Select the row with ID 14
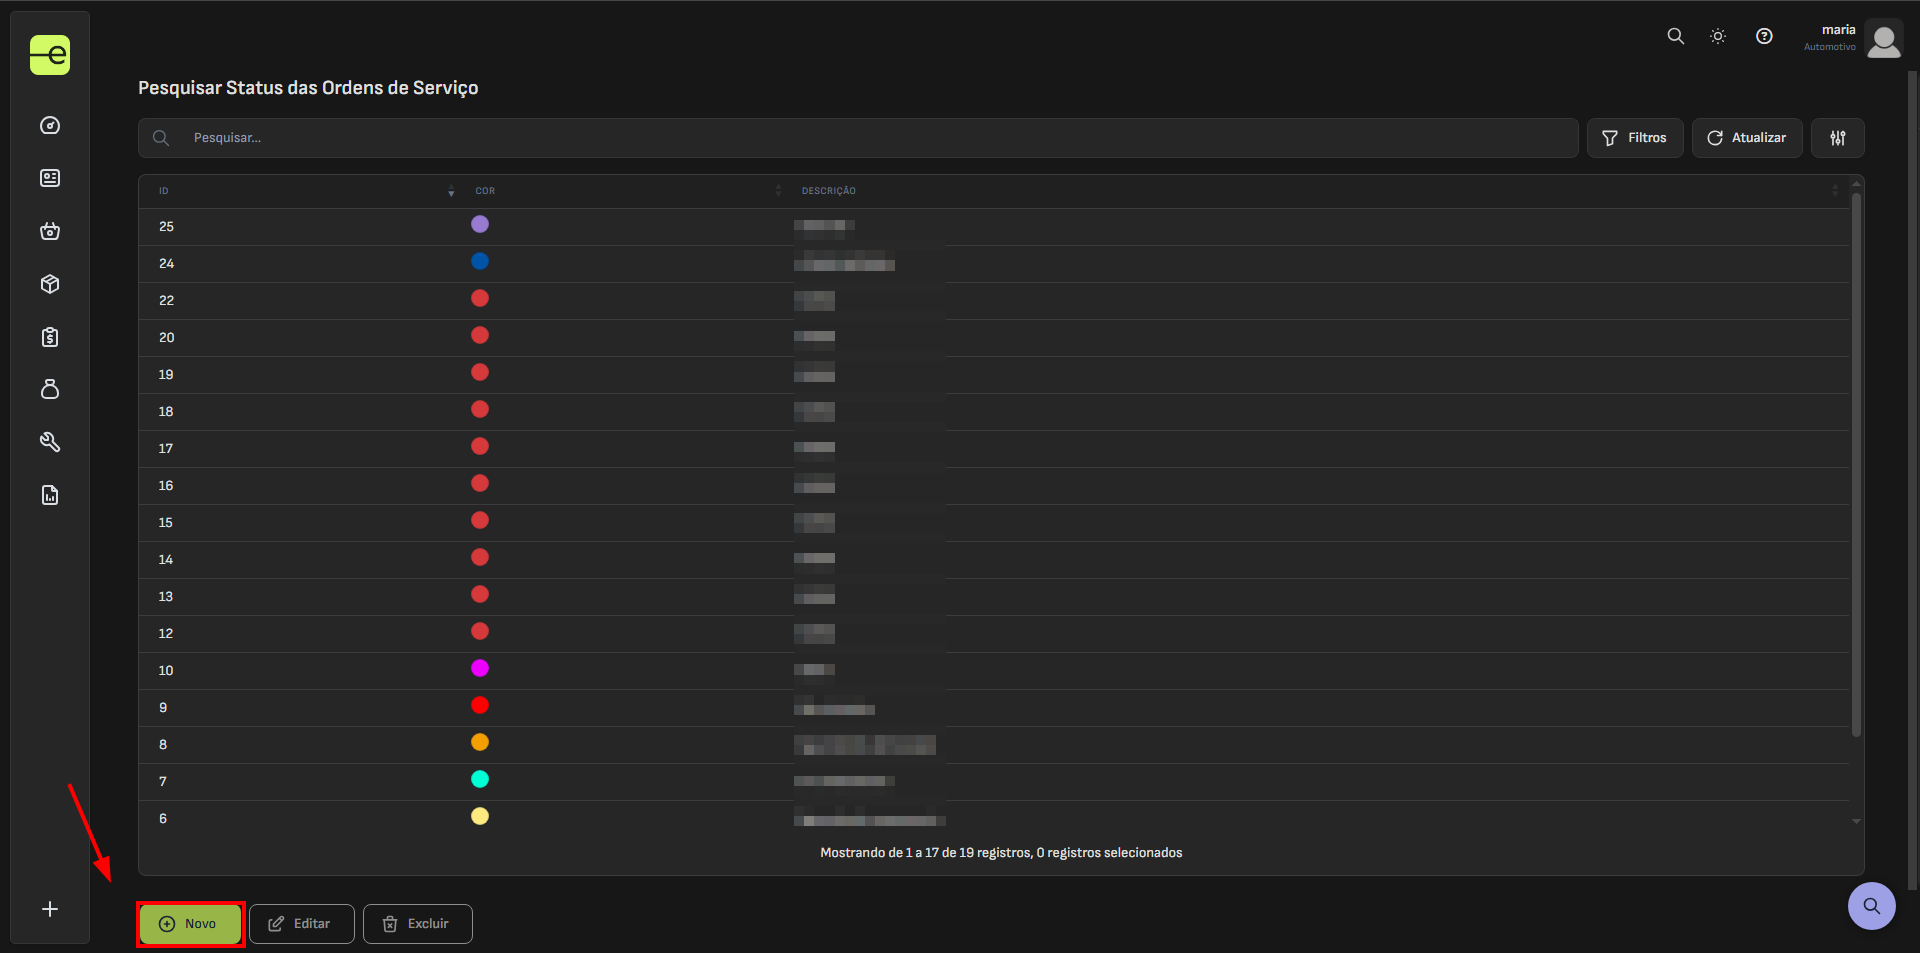The image size is (1920, 953). pyautogui.click(x=994, y=560)
